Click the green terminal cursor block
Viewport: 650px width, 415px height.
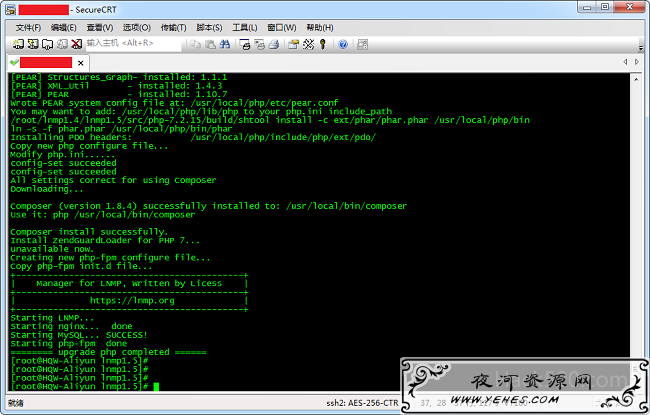pyautogui.click(x=156, y=386)
